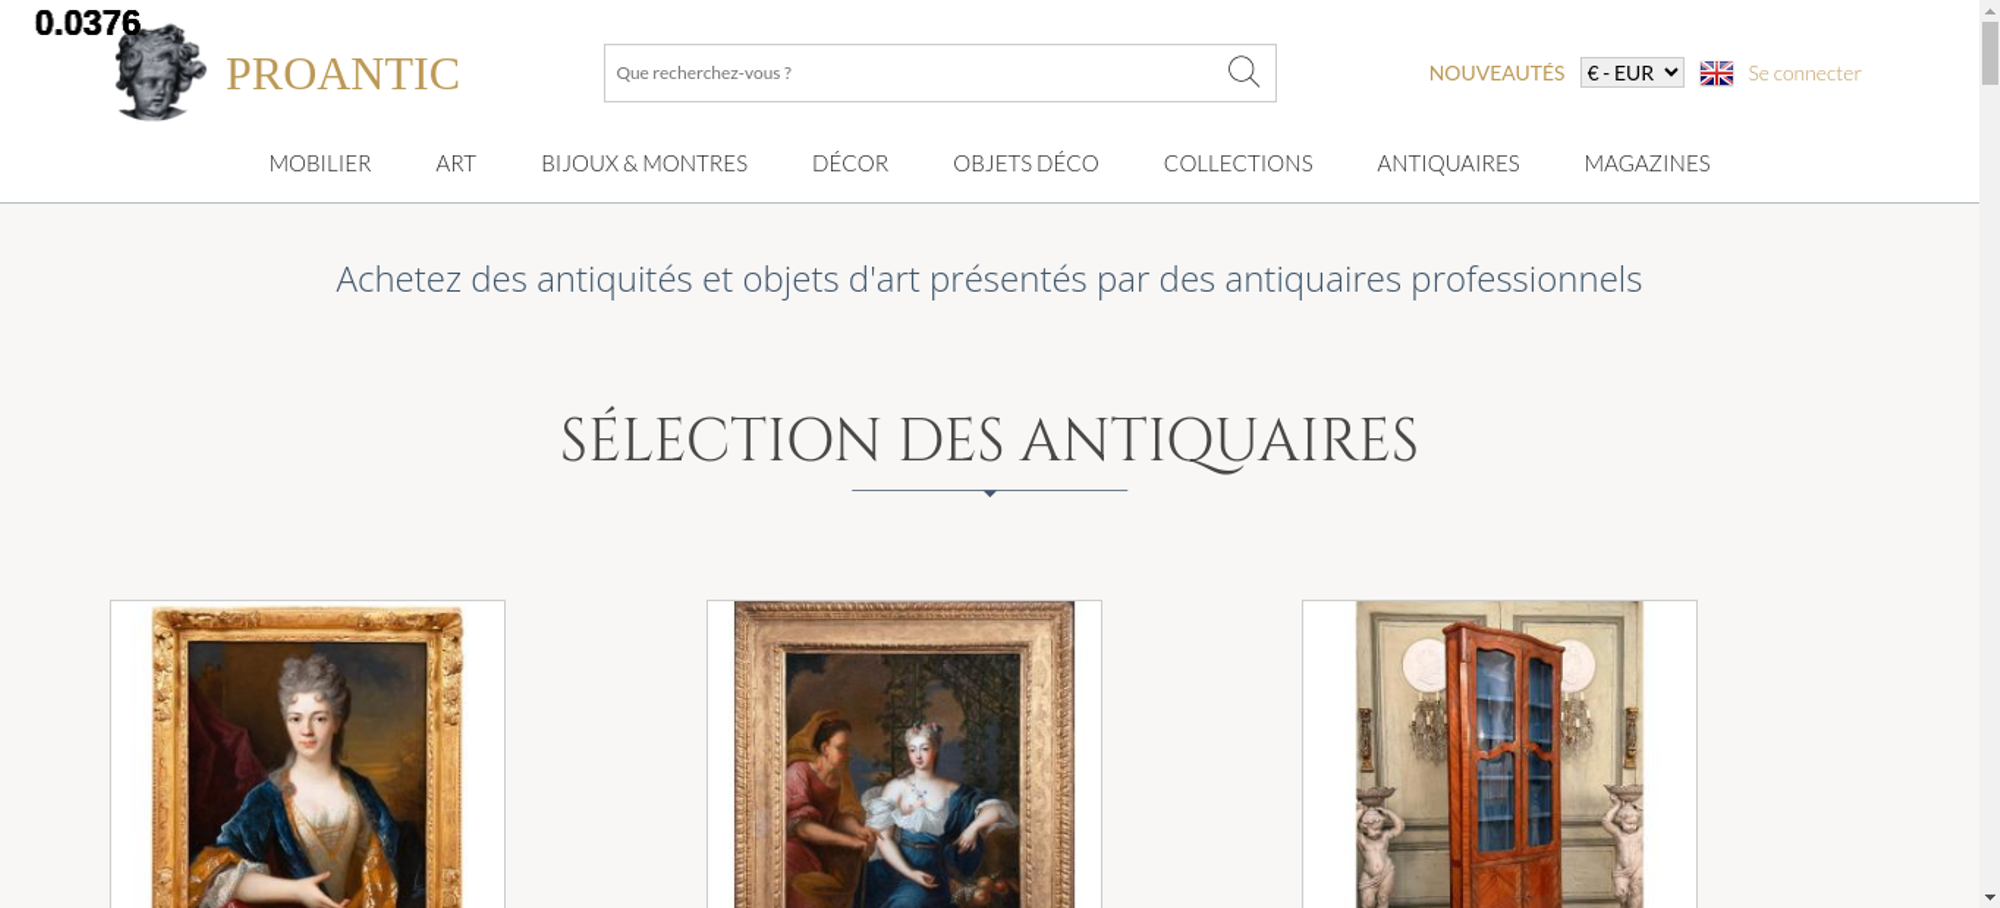This screenshot has height=908, width=2000.
Task: Open the two women painting thumbnail
Action: (x=904, y=754)
